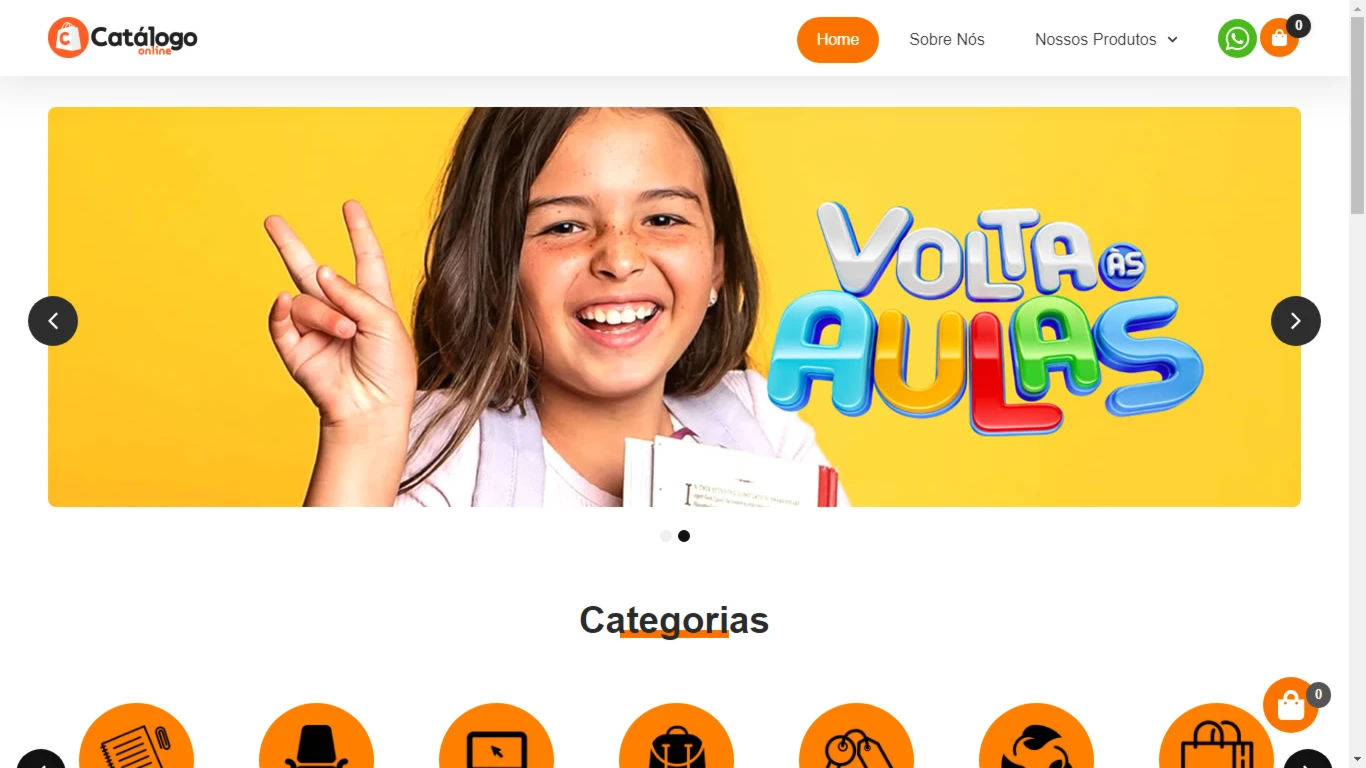Go to next banner slide arrow
Viewport: 1366px width, 768px height.
(x=1296, y=321)
